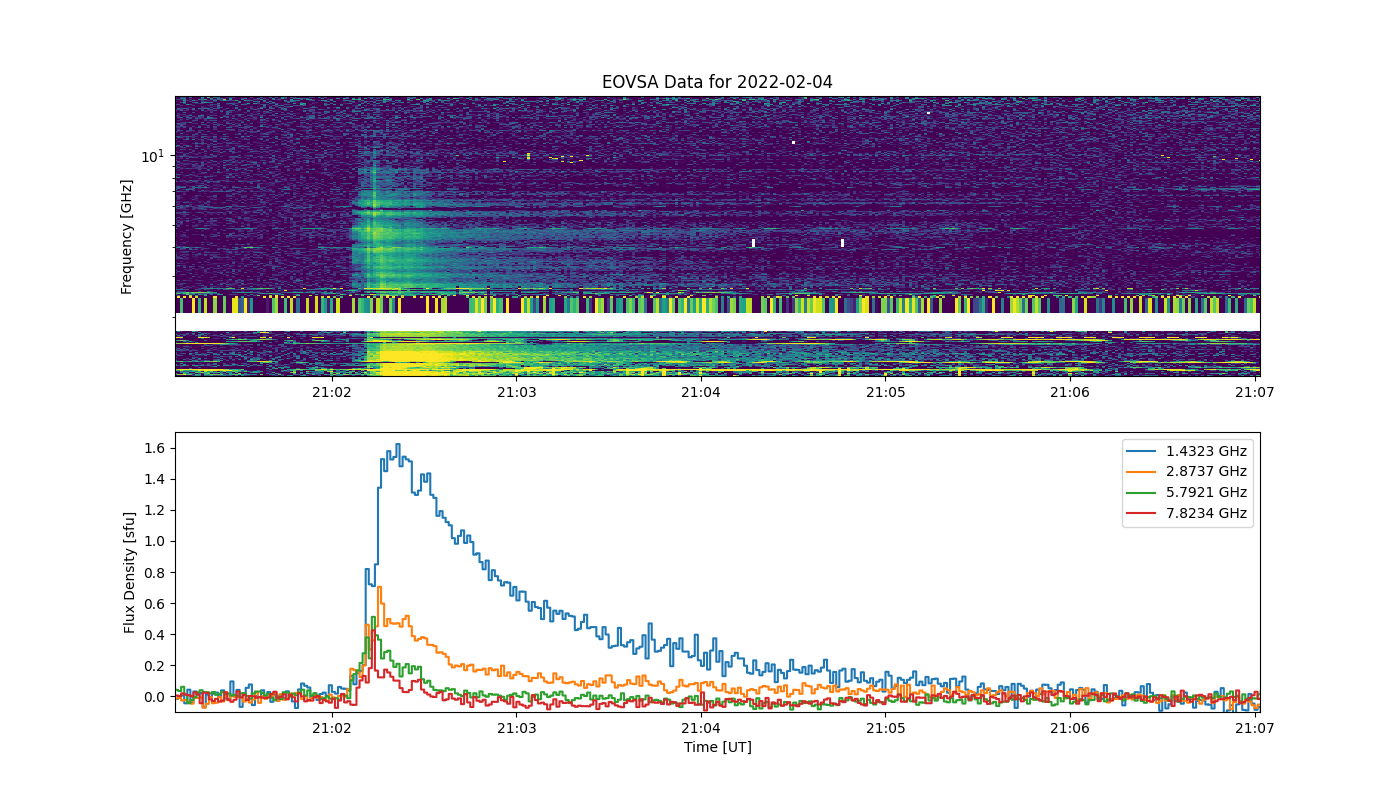
Task: Click the 1.6 flux density tick label
Action: 155,448
